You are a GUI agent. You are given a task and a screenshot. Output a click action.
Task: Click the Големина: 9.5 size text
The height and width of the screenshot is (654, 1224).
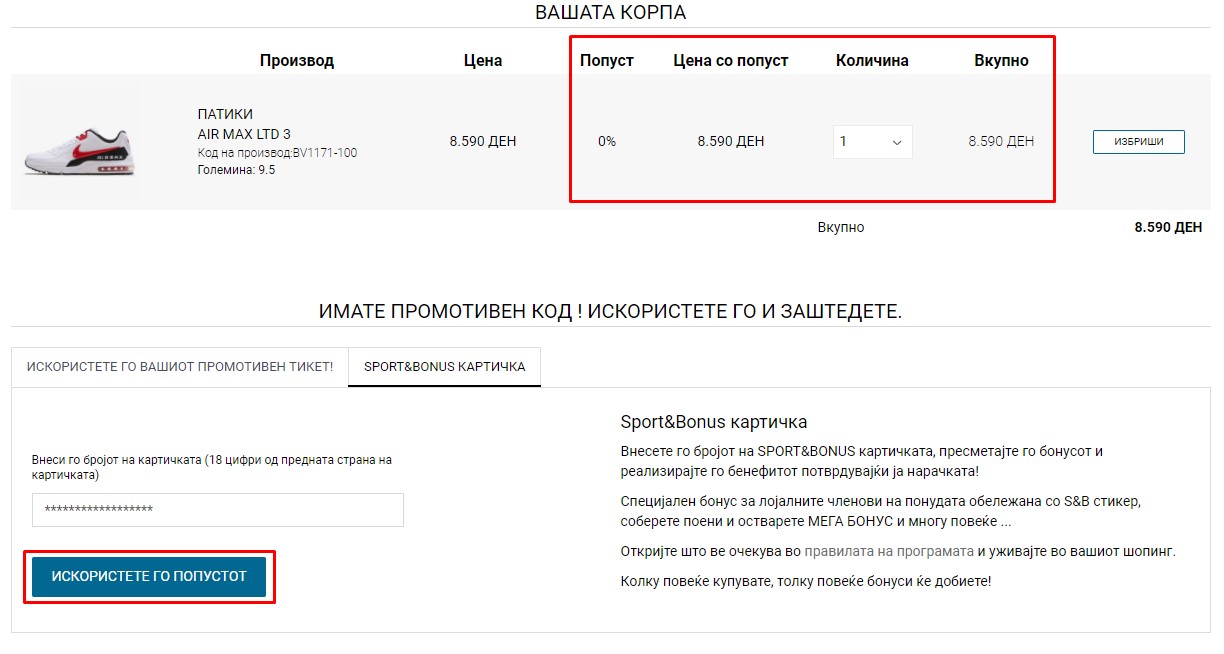pyautogui.click(x=236, y=170)
